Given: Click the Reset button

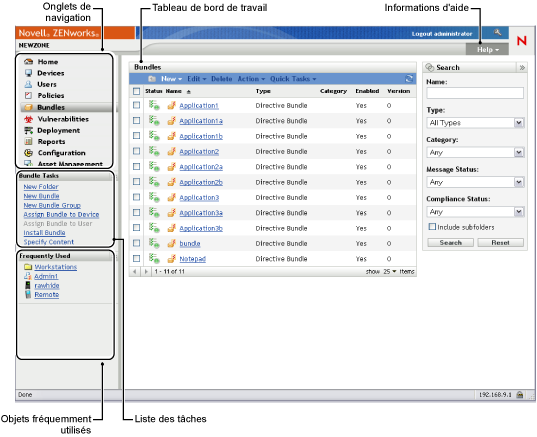Looking at the screenshot, I should point(500,242).
